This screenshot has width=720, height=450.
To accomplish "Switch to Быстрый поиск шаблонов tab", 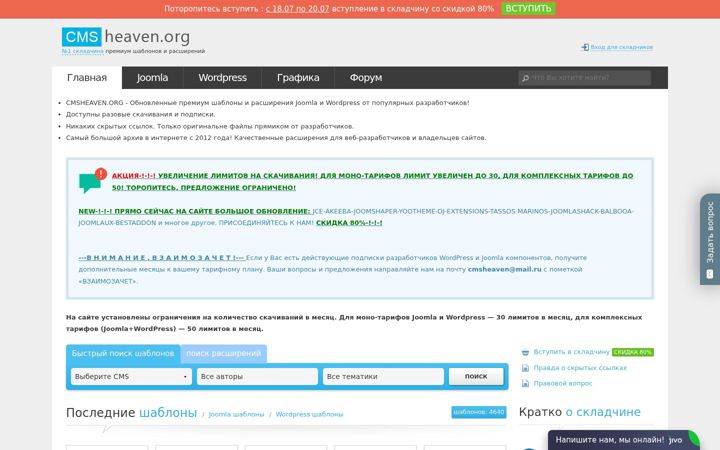I will coord(123,354).
